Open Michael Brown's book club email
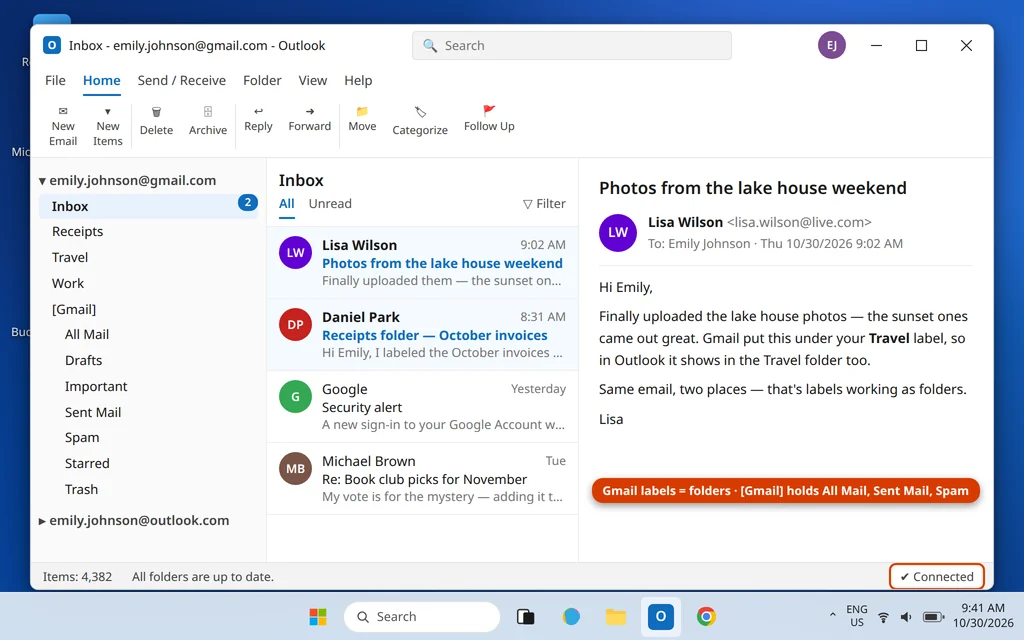 tap(423, 478)
